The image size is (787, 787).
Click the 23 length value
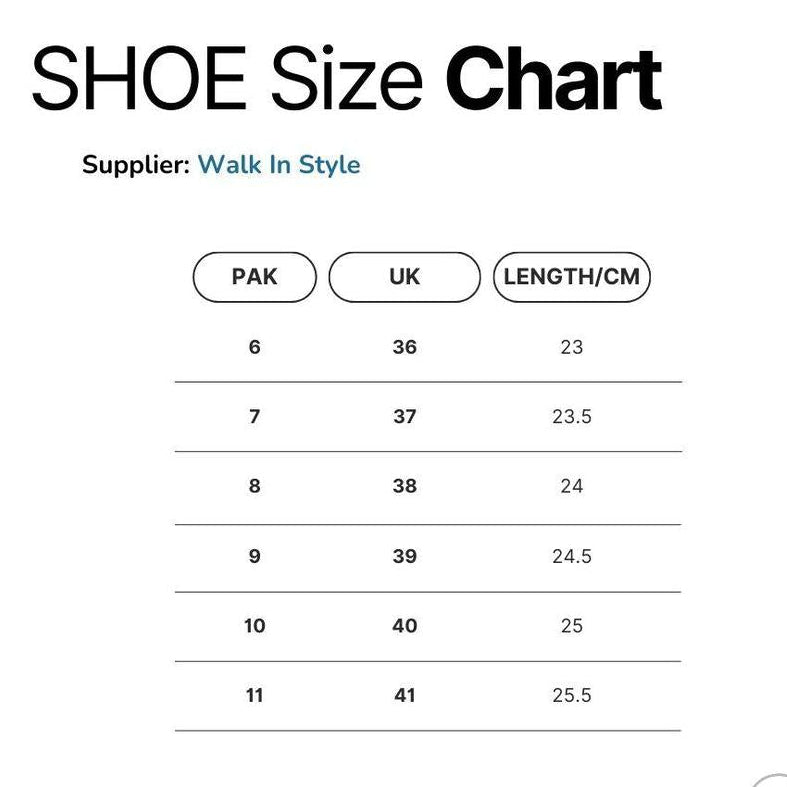point(571,348)
